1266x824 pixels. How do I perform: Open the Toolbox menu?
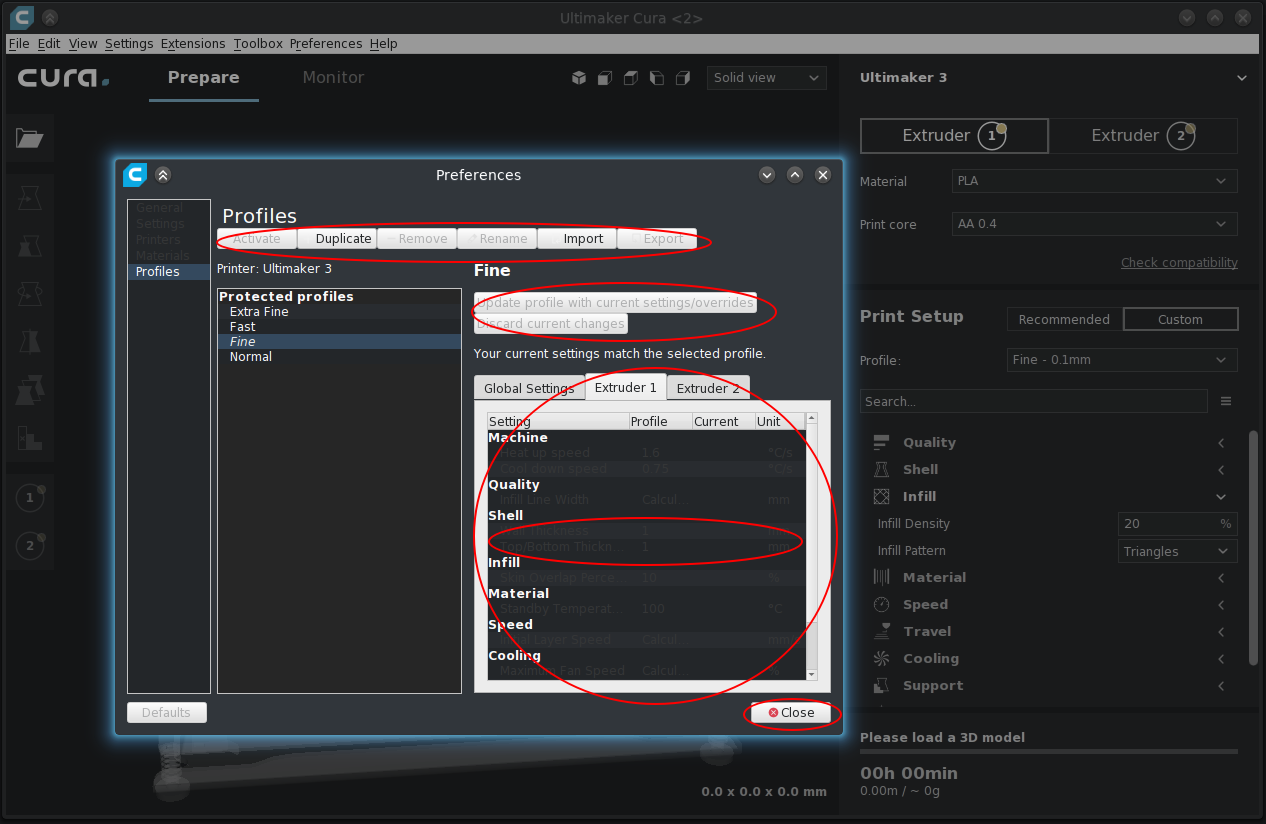click(x=258, y=43)
